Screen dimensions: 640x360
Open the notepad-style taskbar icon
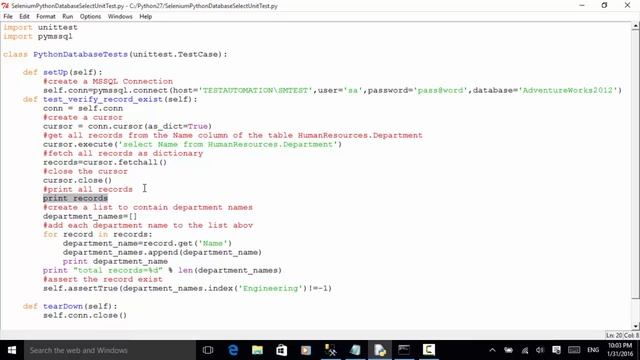coord(355,350)
